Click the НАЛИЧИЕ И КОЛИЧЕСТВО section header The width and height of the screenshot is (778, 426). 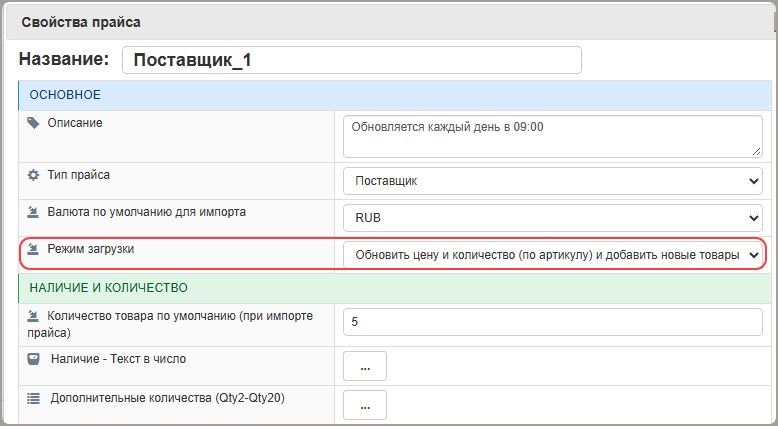[x=395, y=288]
